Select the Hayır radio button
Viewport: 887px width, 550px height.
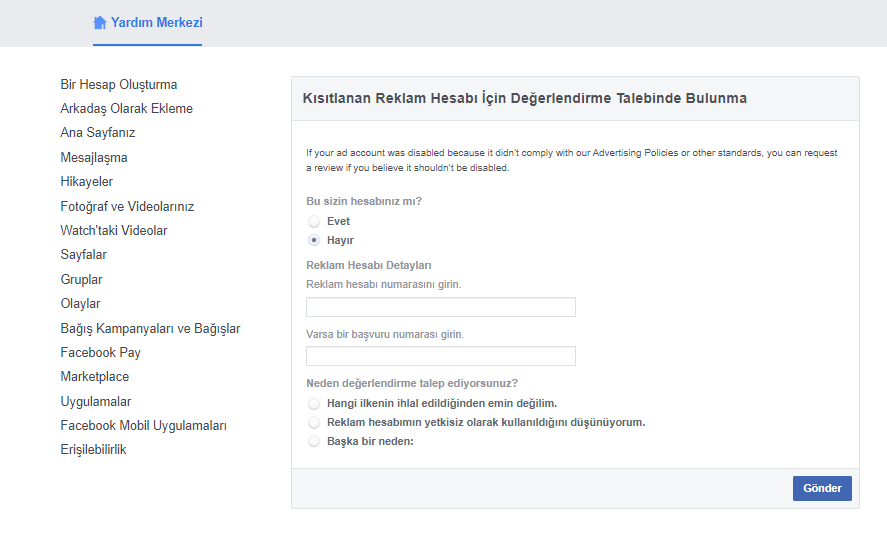(314, 240)
